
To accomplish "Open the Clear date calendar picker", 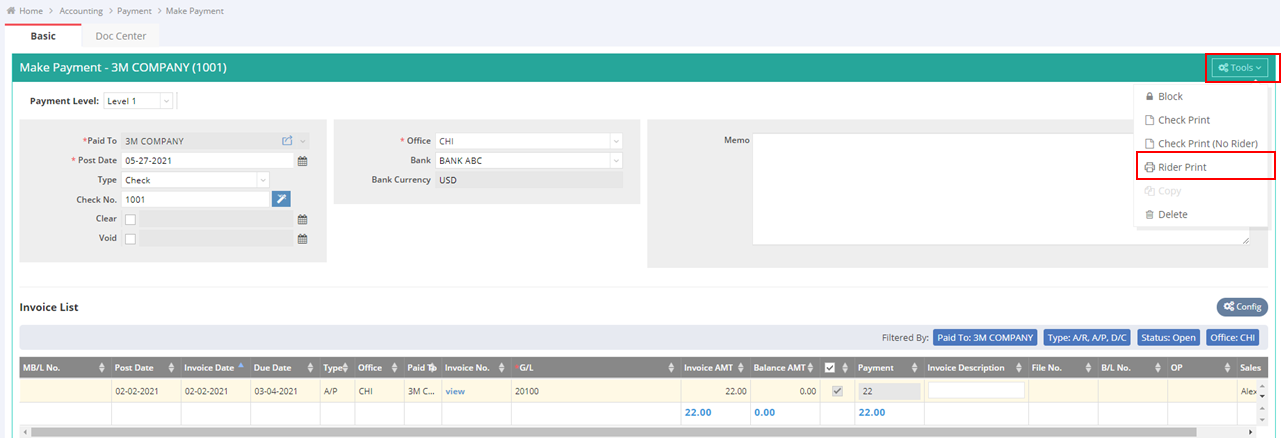I will 302,219.
